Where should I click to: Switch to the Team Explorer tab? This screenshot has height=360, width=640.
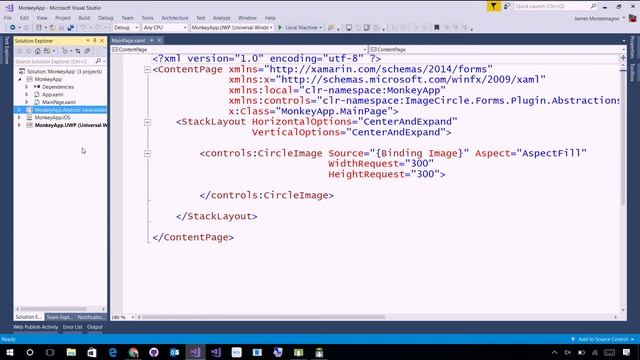click(x=59, y=317)
